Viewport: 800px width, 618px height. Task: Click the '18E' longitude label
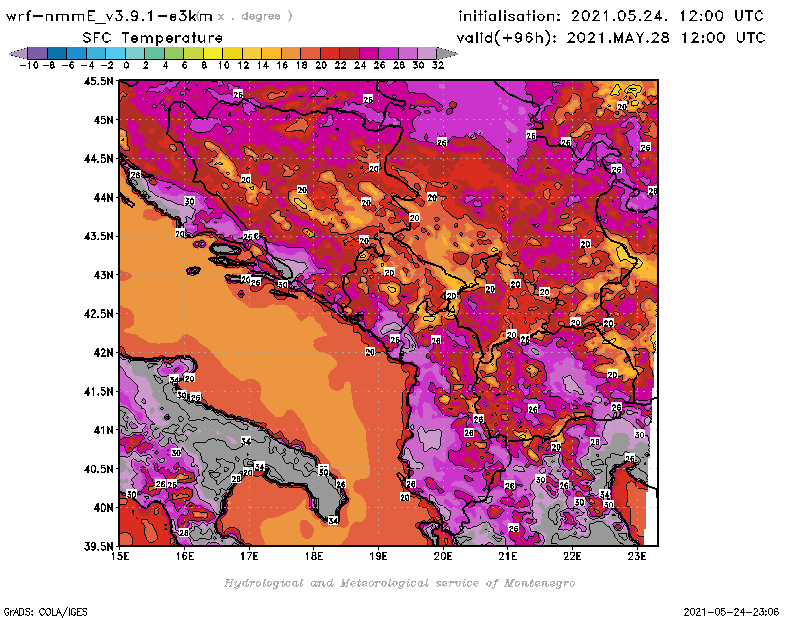(314, 556)
